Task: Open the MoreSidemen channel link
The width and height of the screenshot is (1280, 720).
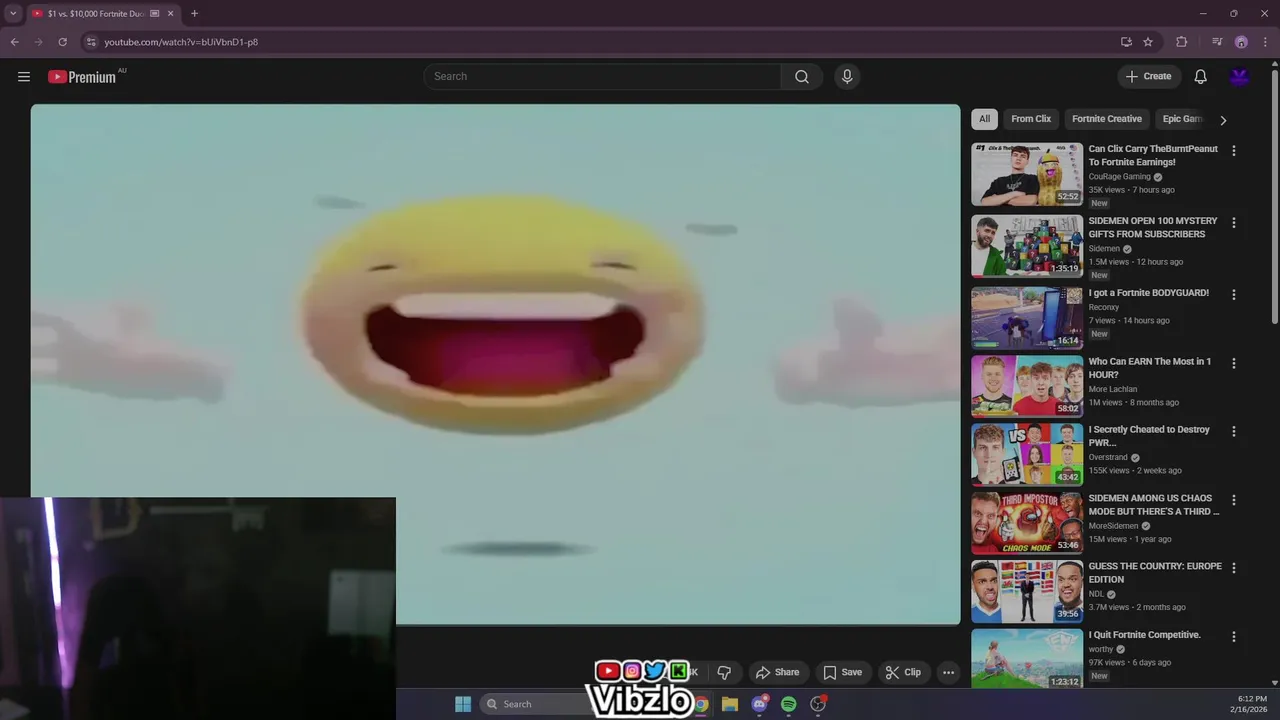Action: (1113, 526)
